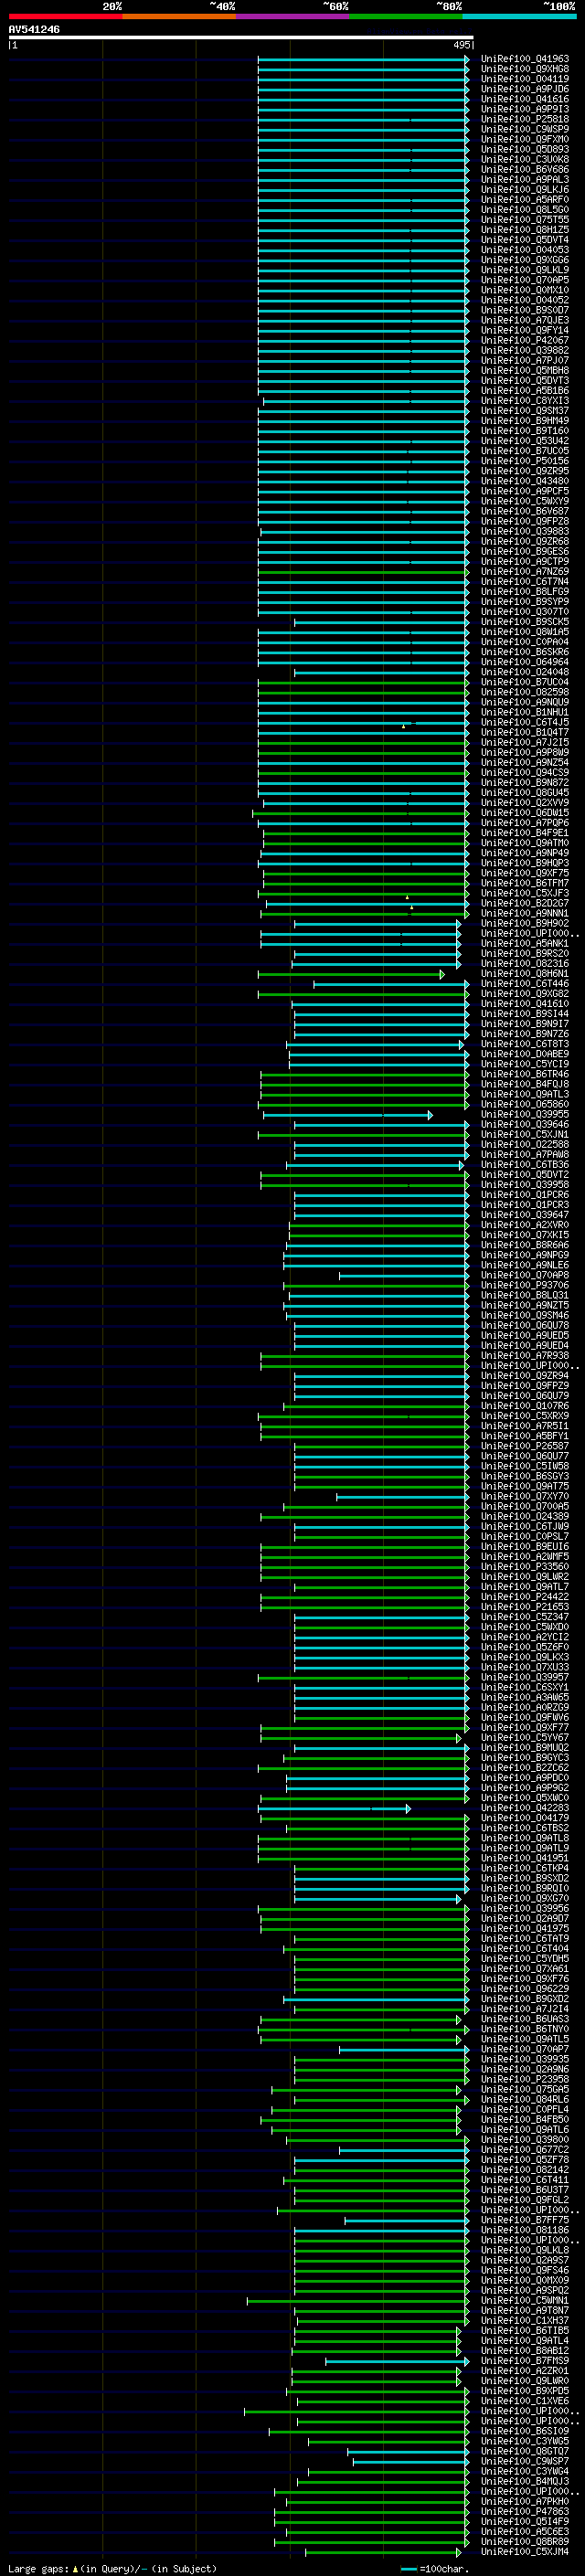This screenshot has width=585, height=2576.
Task: Click hit UniRef100_P42067
Action: (525, 340)
